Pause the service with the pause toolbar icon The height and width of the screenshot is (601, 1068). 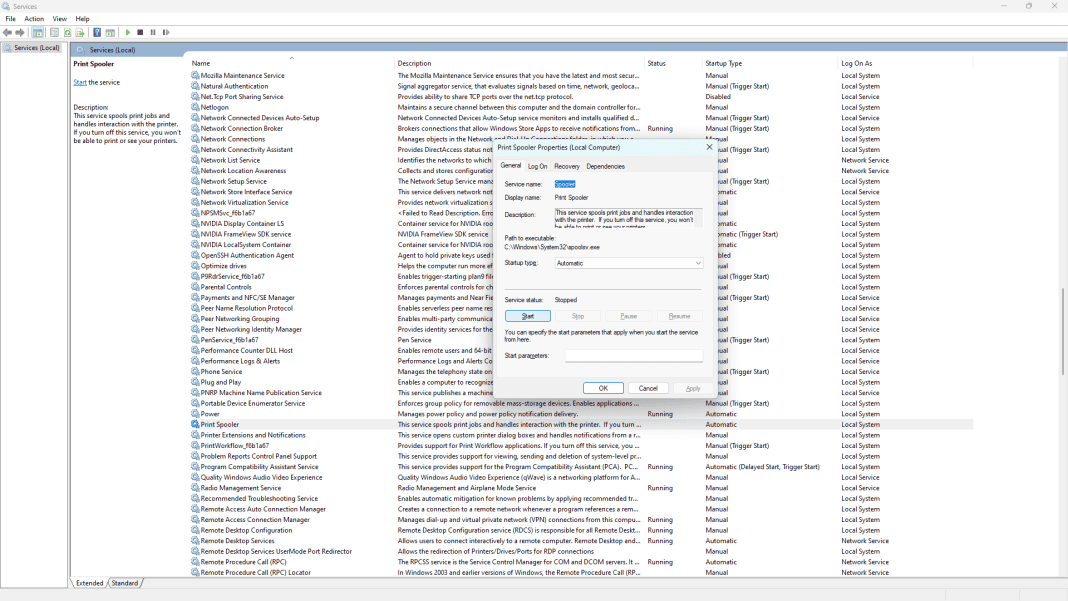(x=153, y=32)
